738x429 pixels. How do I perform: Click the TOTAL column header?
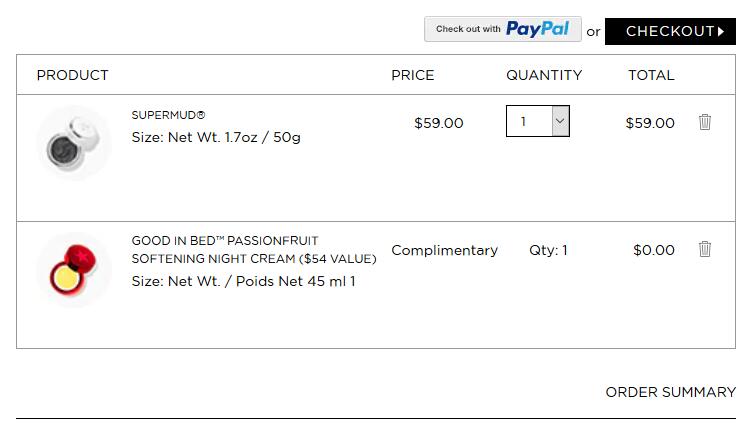point(651,75)
